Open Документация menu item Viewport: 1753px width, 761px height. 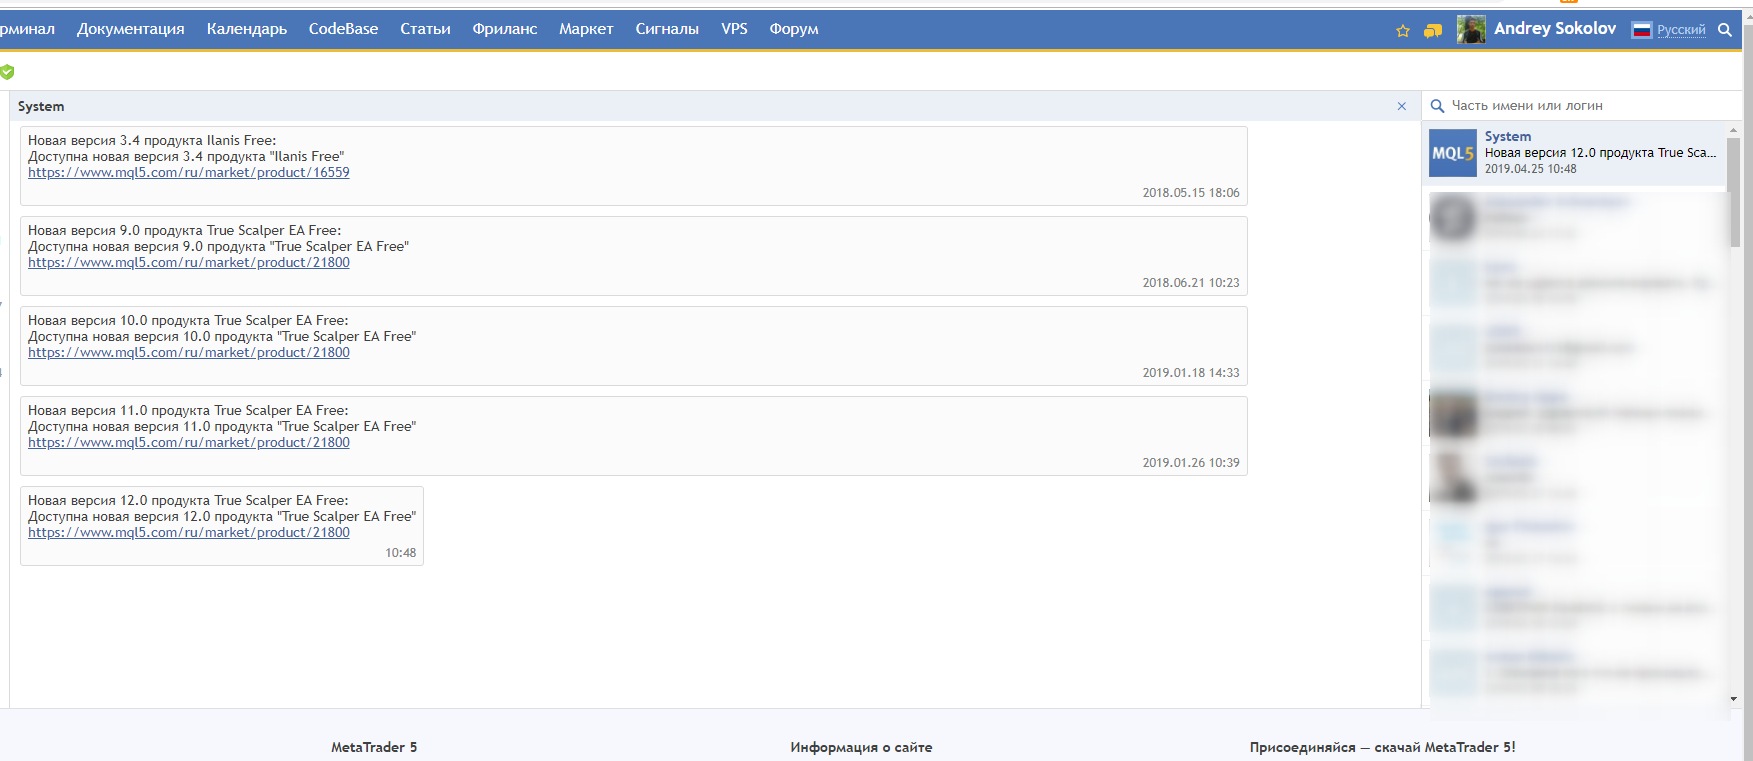pos(131,29)
